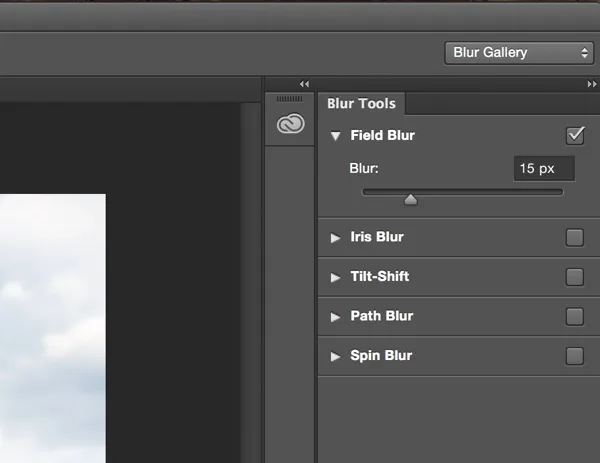Click the sky image on canvas

click(53, 328)
